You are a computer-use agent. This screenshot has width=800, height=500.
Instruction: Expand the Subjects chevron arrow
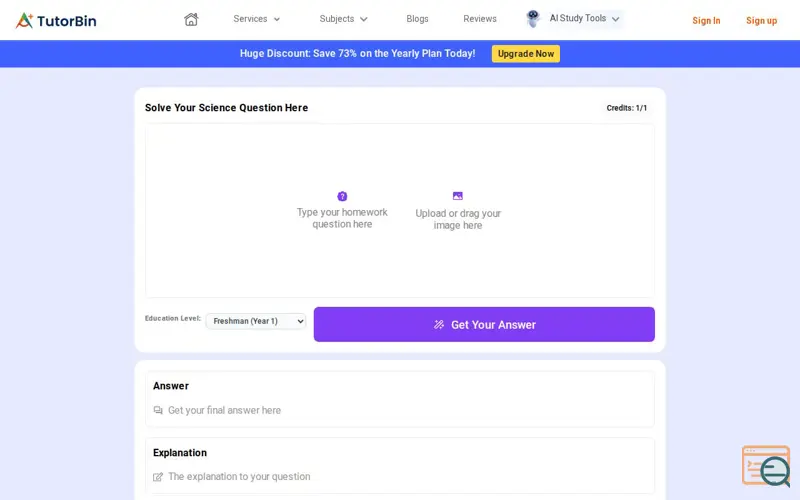coord(363,19)
